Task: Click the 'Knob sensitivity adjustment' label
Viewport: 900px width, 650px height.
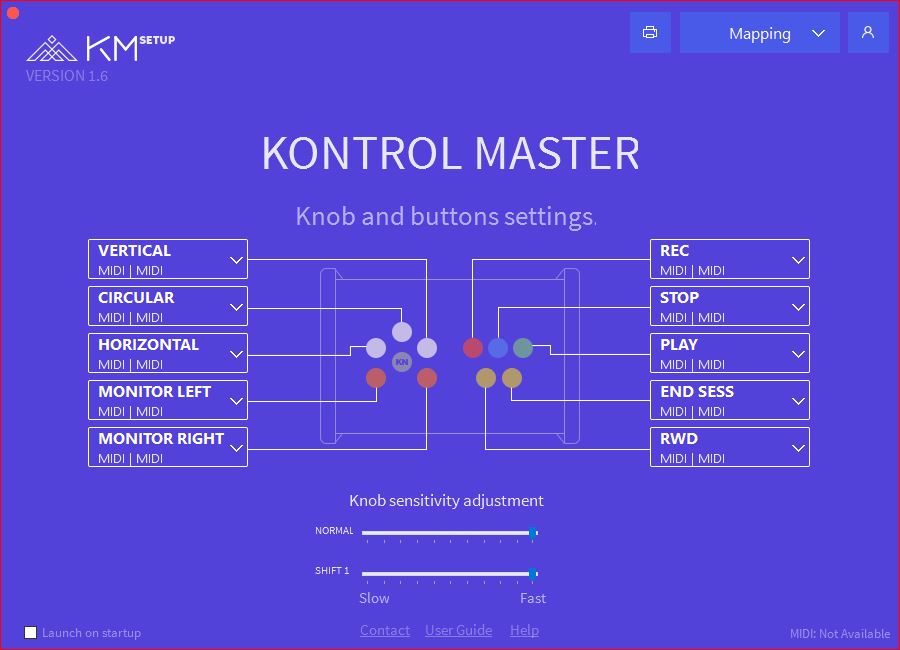Action: [446, 501]
